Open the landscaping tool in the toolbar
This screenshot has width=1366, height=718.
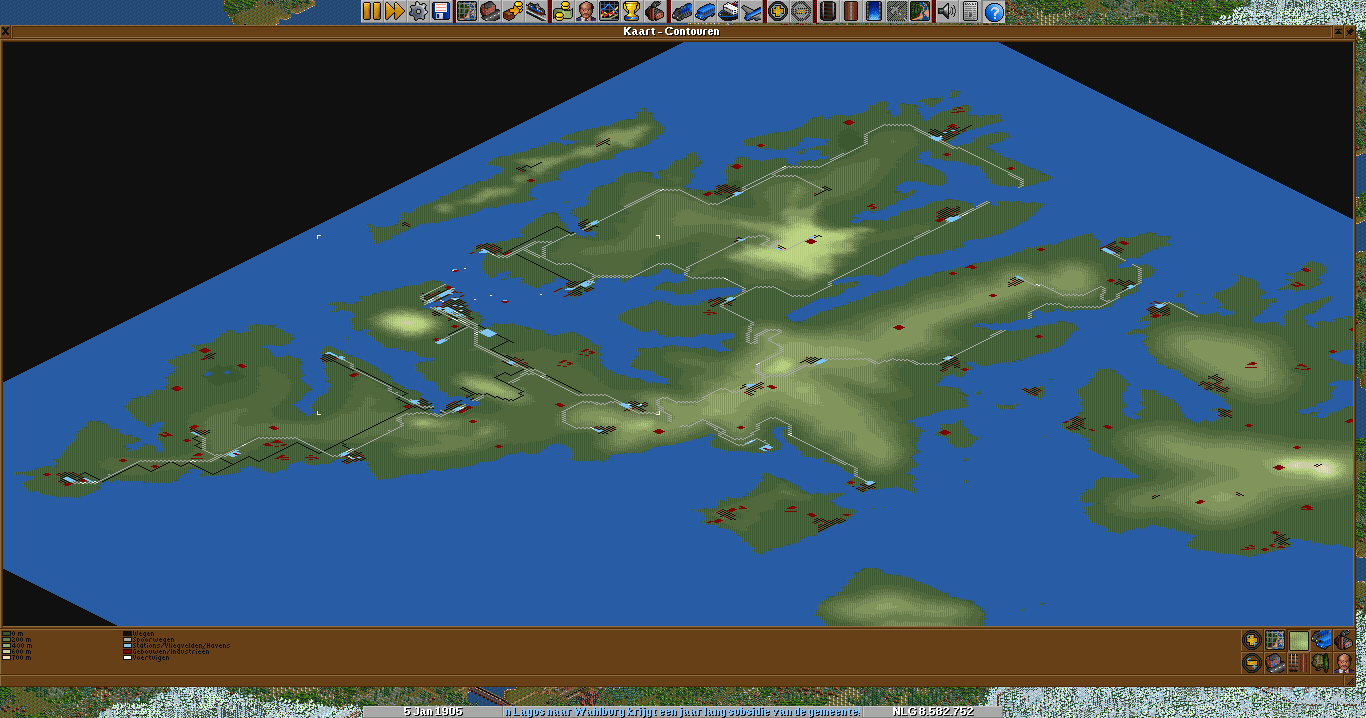pos(920,11)
